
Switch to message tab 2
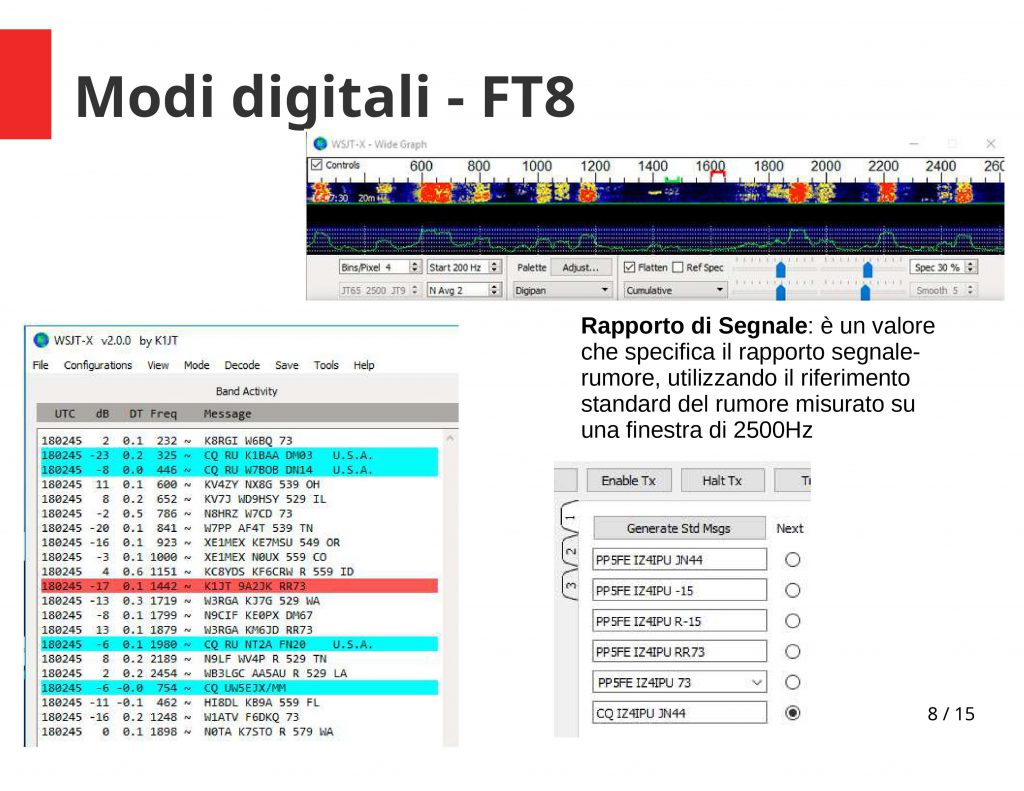point(569,552)
